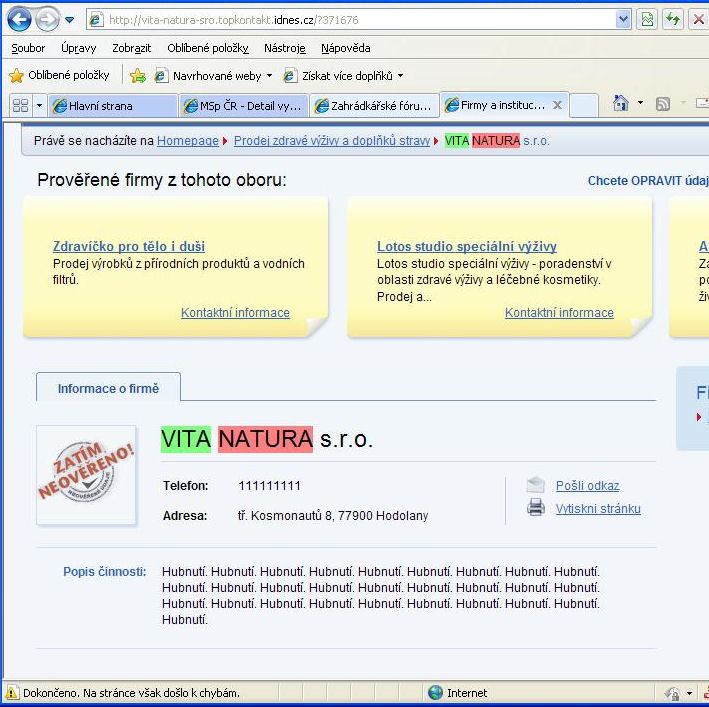Click the Zatím neověřeno stamp image

click(86, 474)
